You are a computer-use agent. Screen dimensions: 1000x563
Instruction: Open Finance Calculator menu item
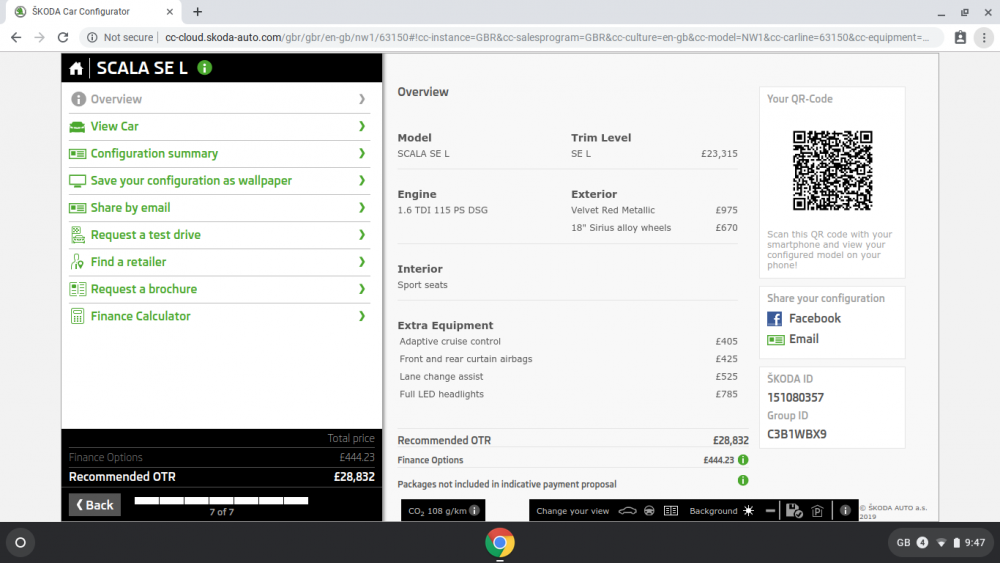click(x=219, y=316)
